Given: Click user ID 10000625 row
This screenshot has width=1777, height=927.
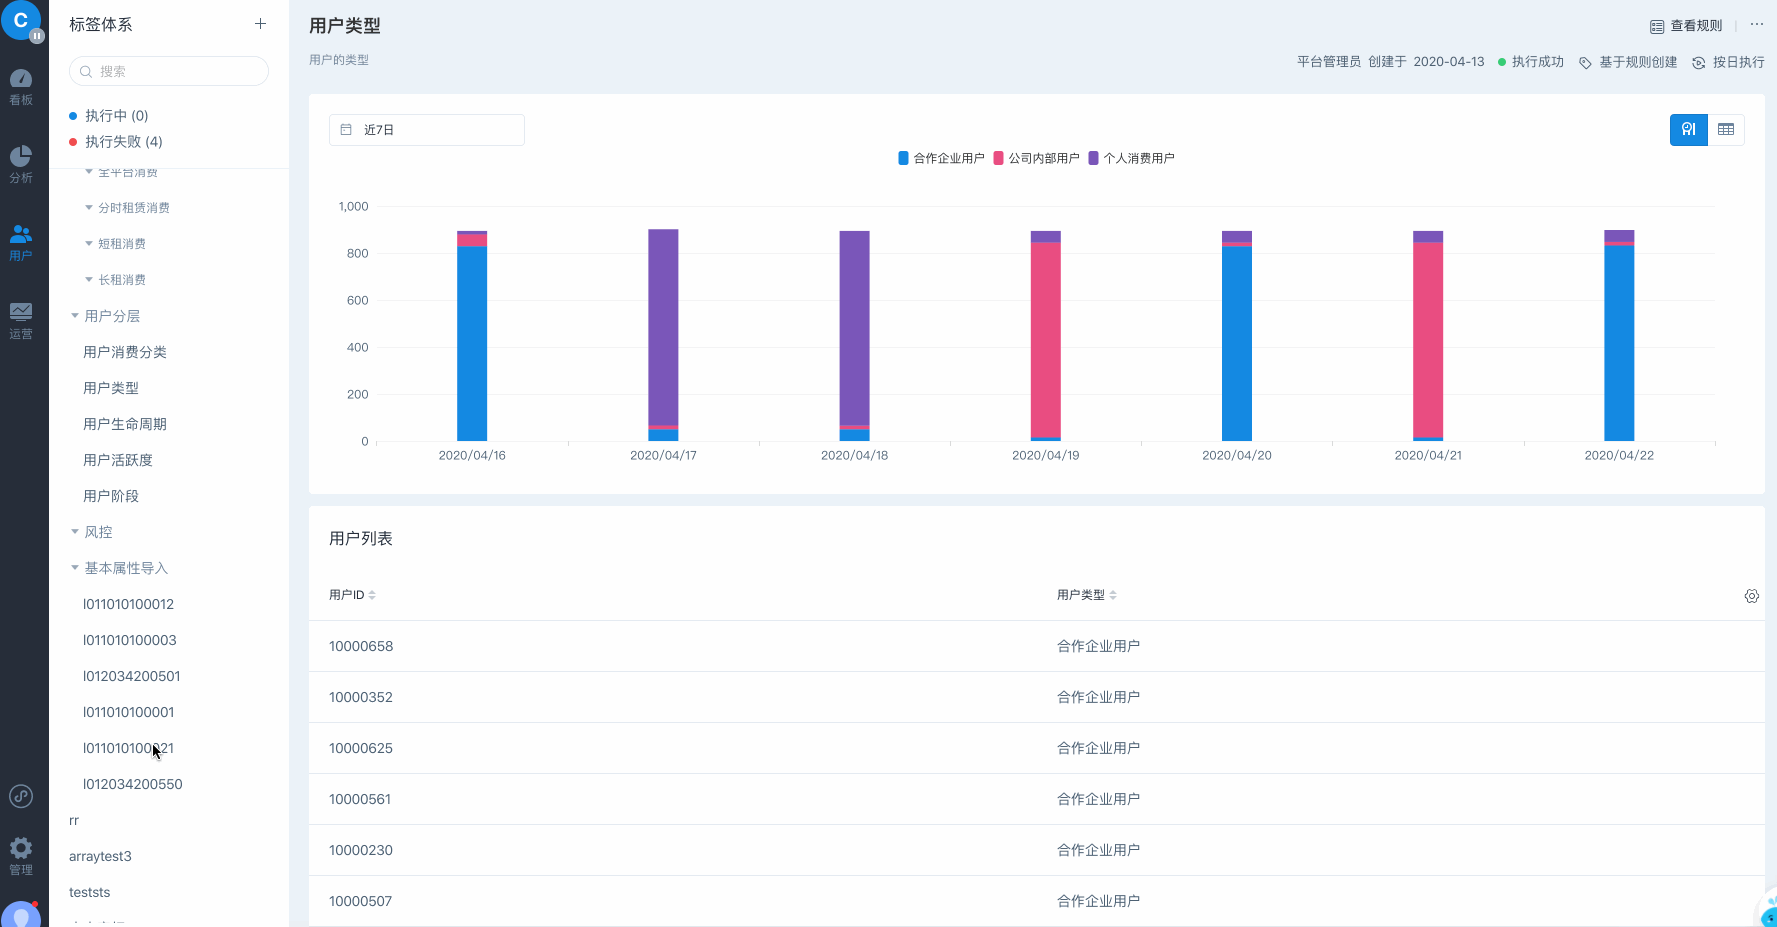Looking at the screenshot, I should (1037, 748).
